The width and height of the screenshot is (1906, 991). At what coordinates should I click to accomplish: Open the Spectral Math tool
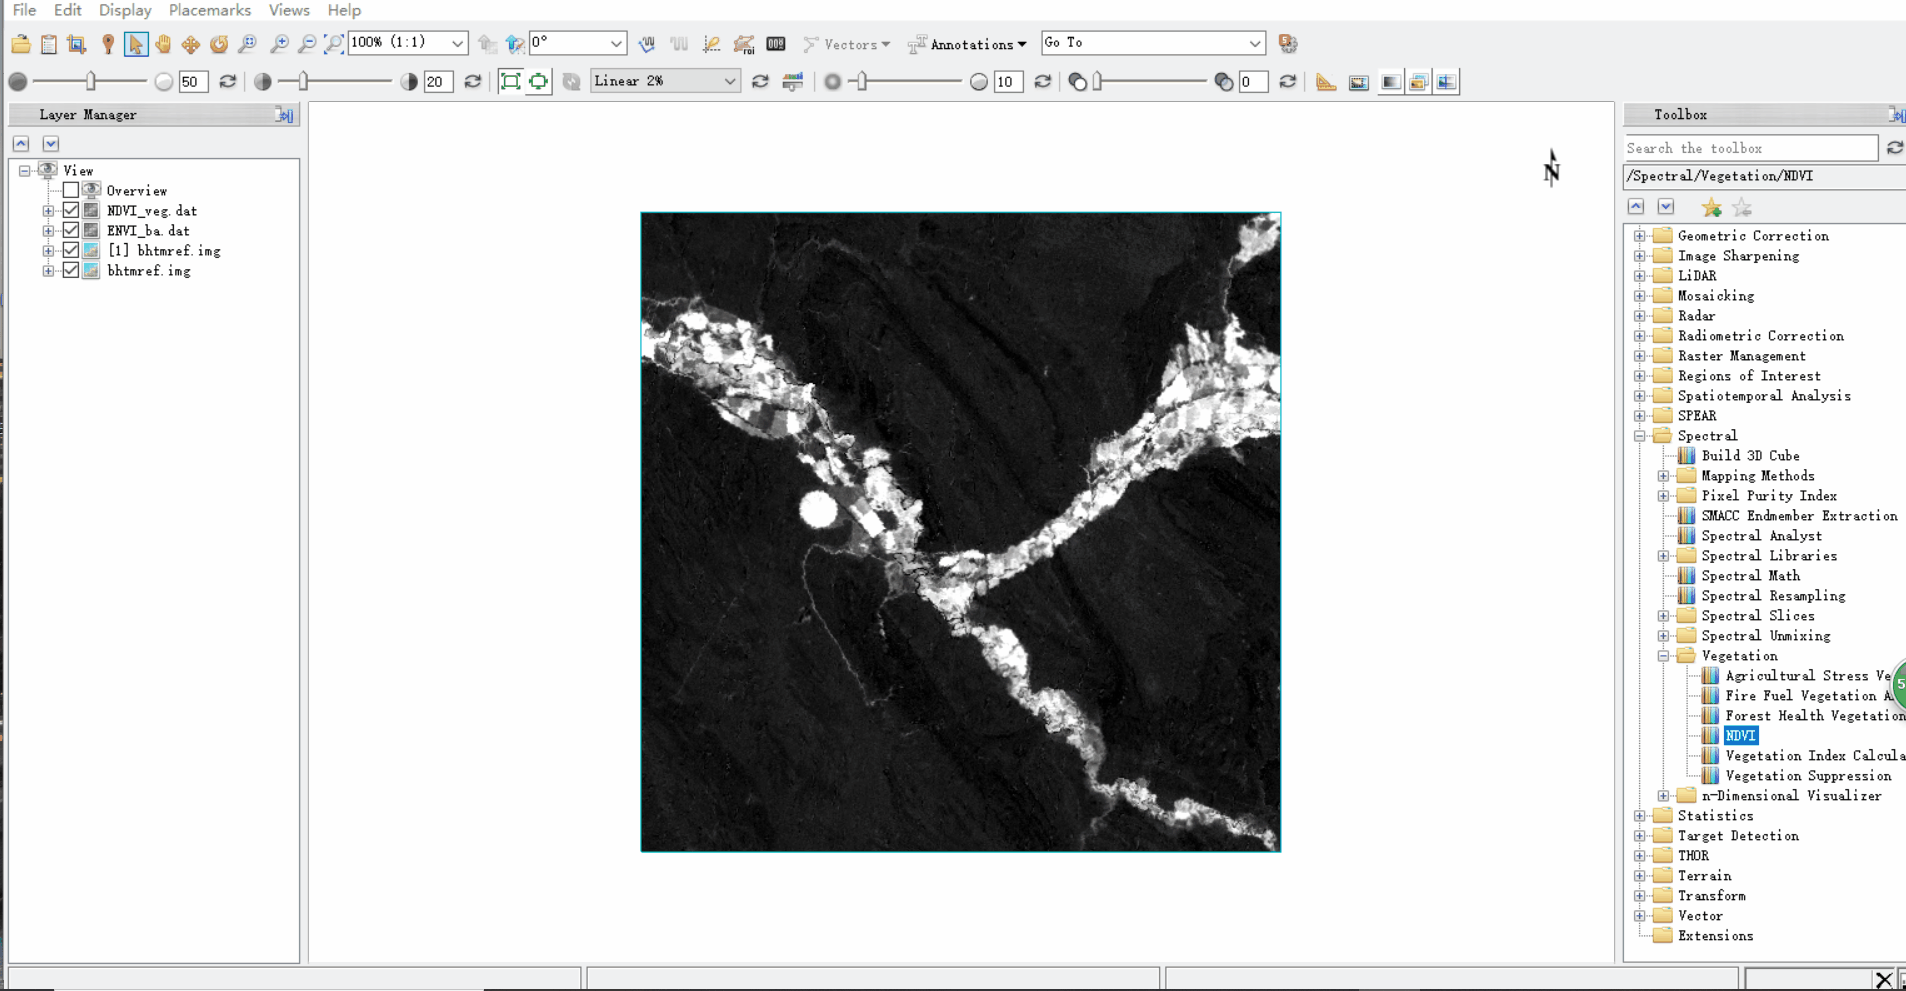[1750, 576]
